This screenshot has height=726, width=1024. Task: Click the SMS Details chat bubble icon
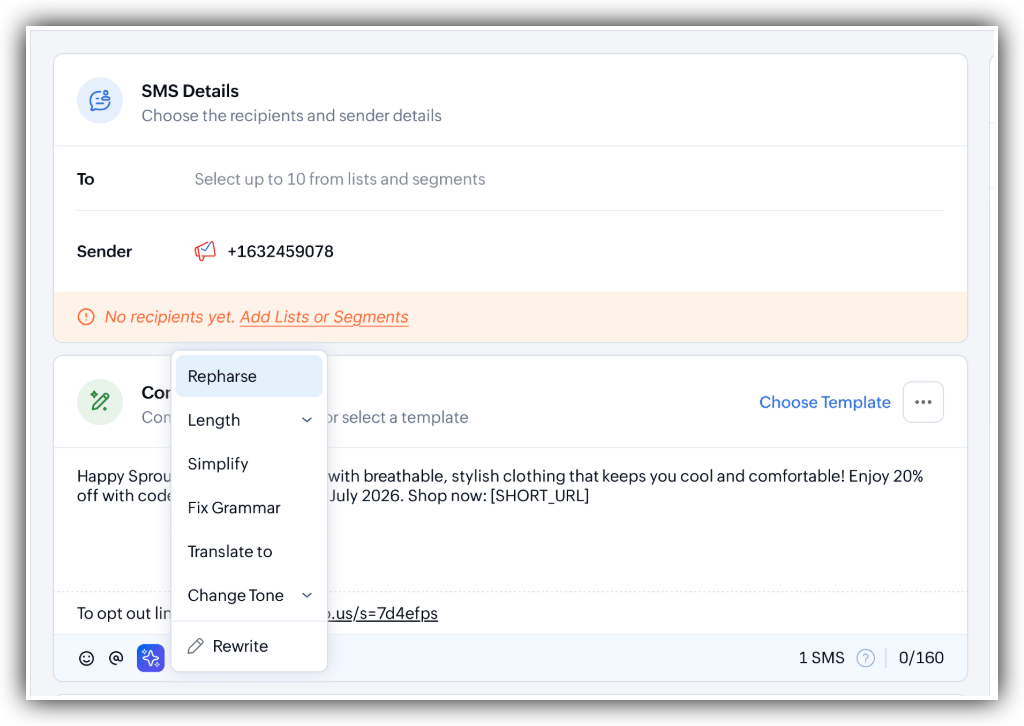tap(100, 101)
